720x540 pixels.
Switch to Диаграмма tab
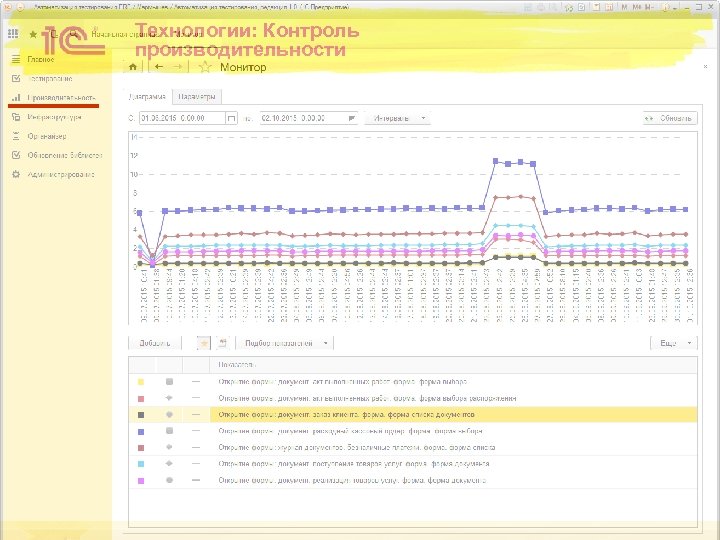147,97
